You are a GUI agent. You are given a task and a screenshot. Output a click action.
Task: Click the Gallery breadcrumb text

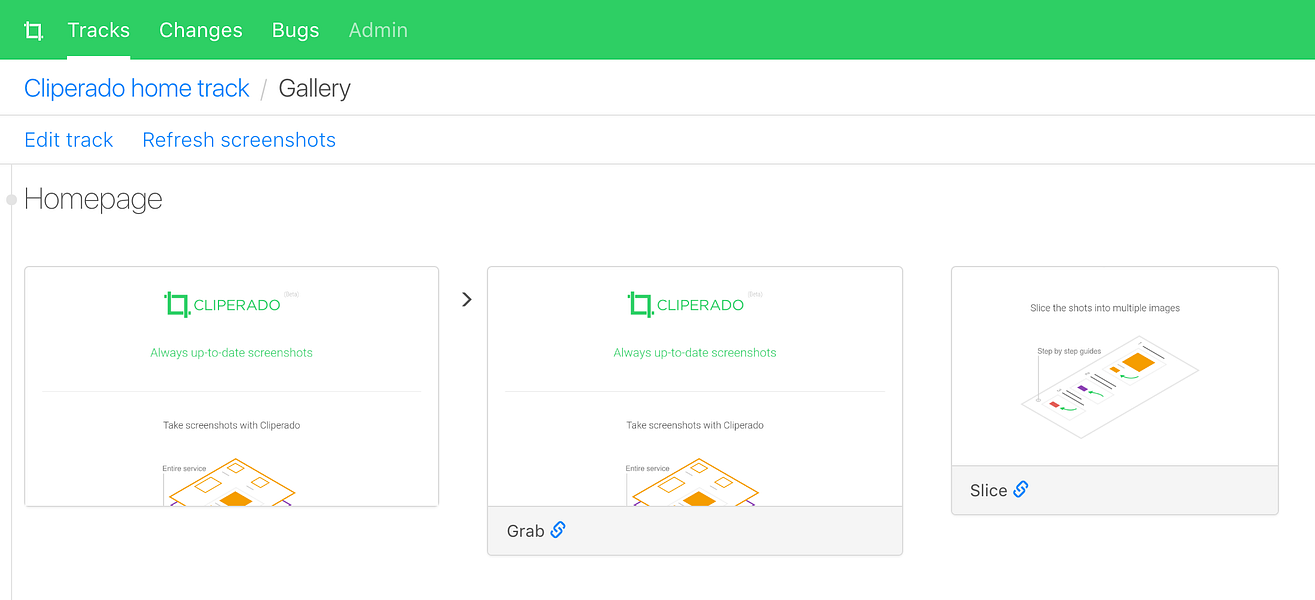tap(315, 88)
